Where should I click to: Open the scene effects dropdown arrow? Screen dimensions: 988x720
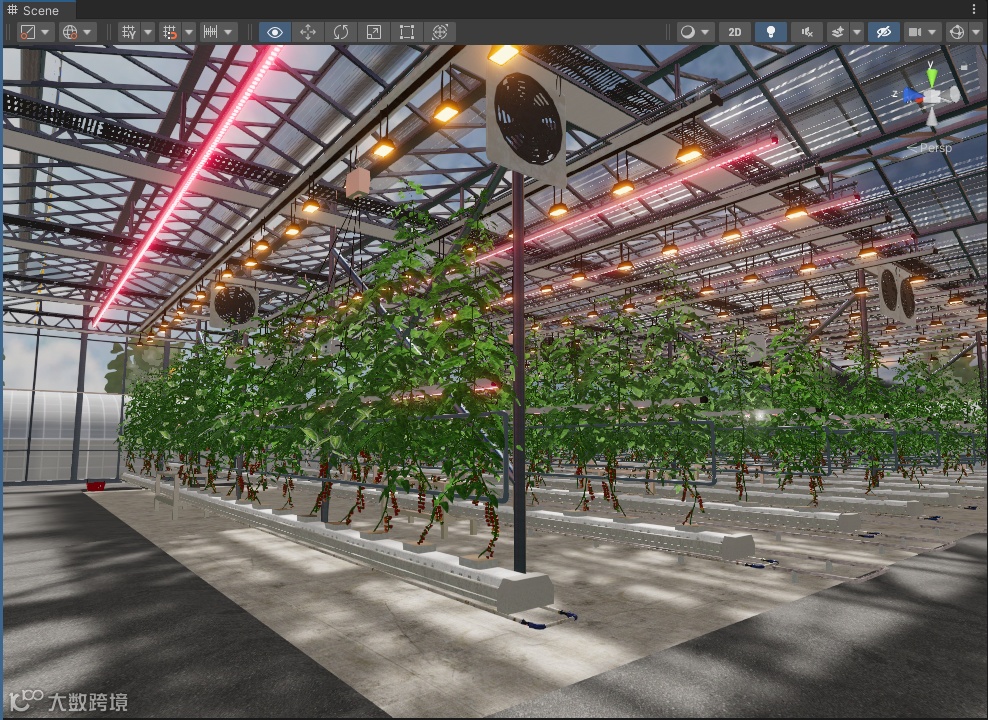coord(857,32)
